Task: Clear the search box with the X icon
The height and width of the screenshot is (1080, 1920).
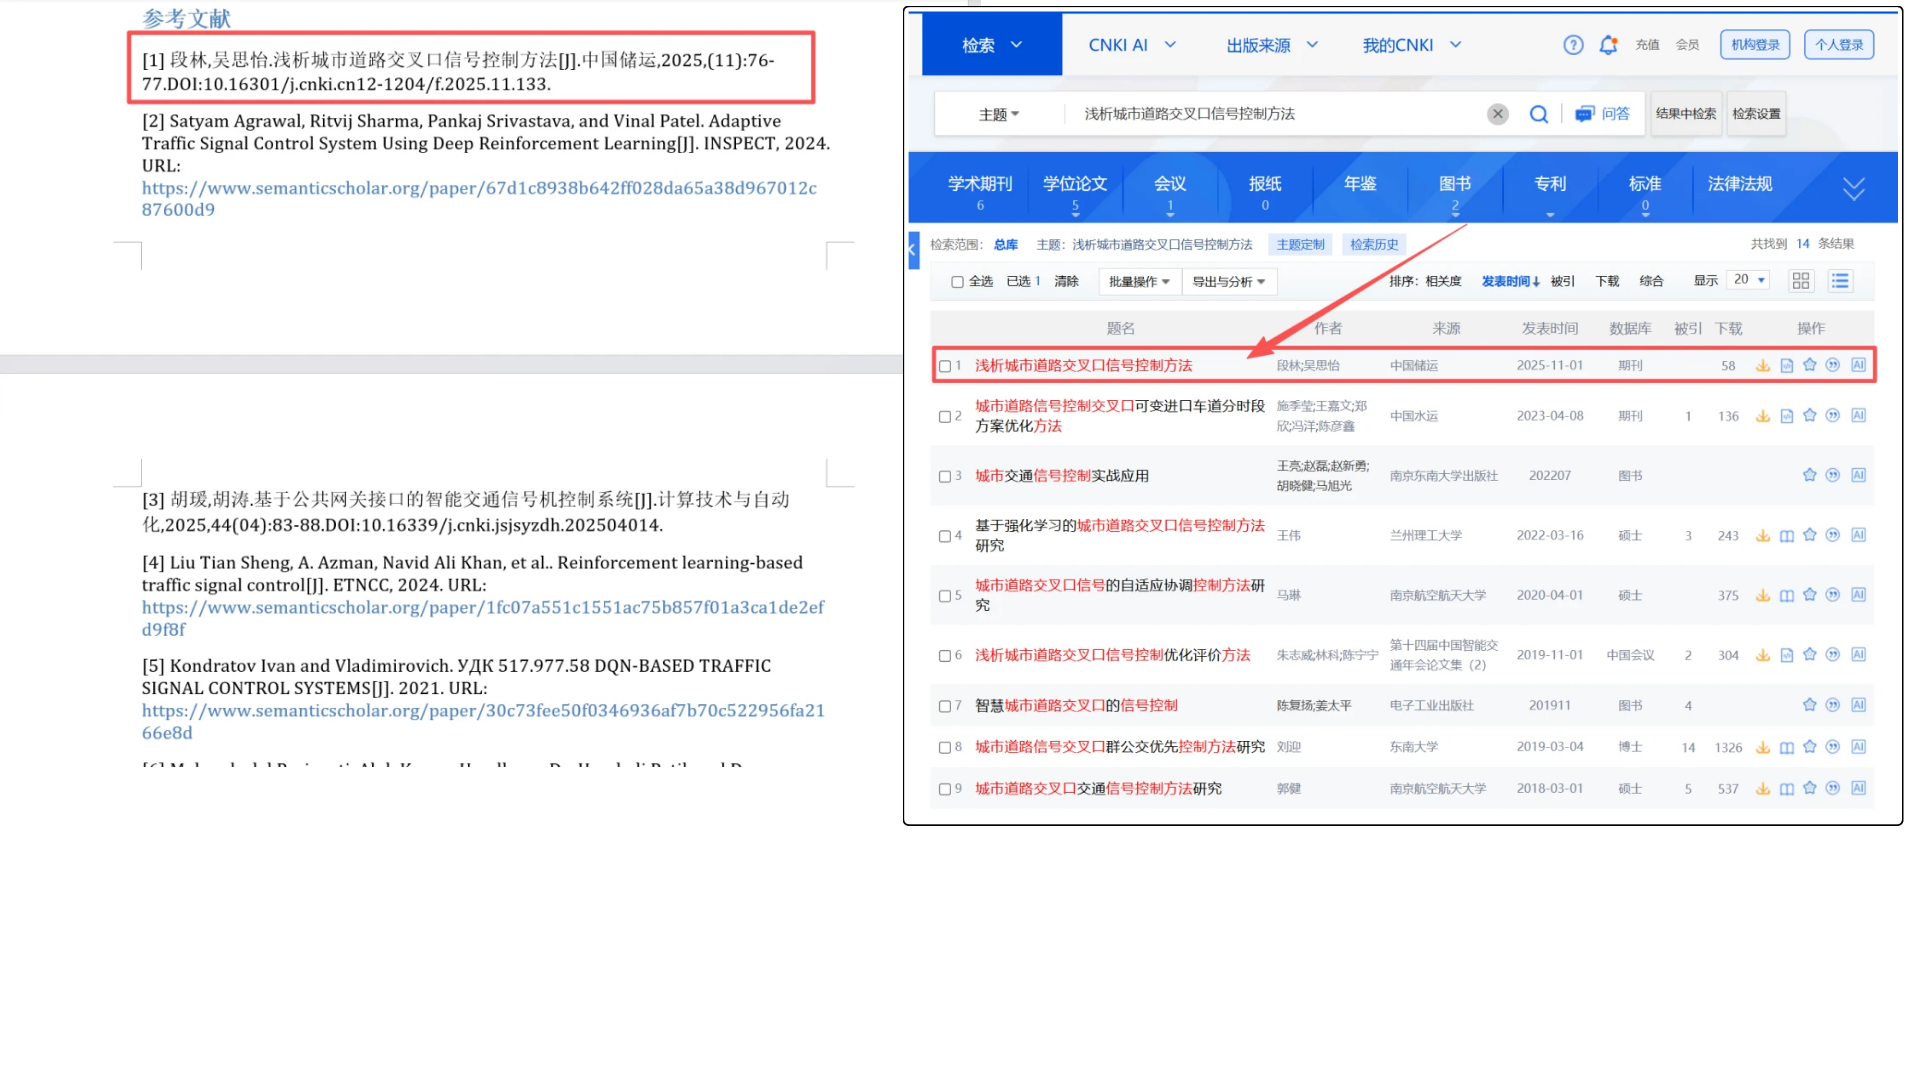Action: [1497, 114]
